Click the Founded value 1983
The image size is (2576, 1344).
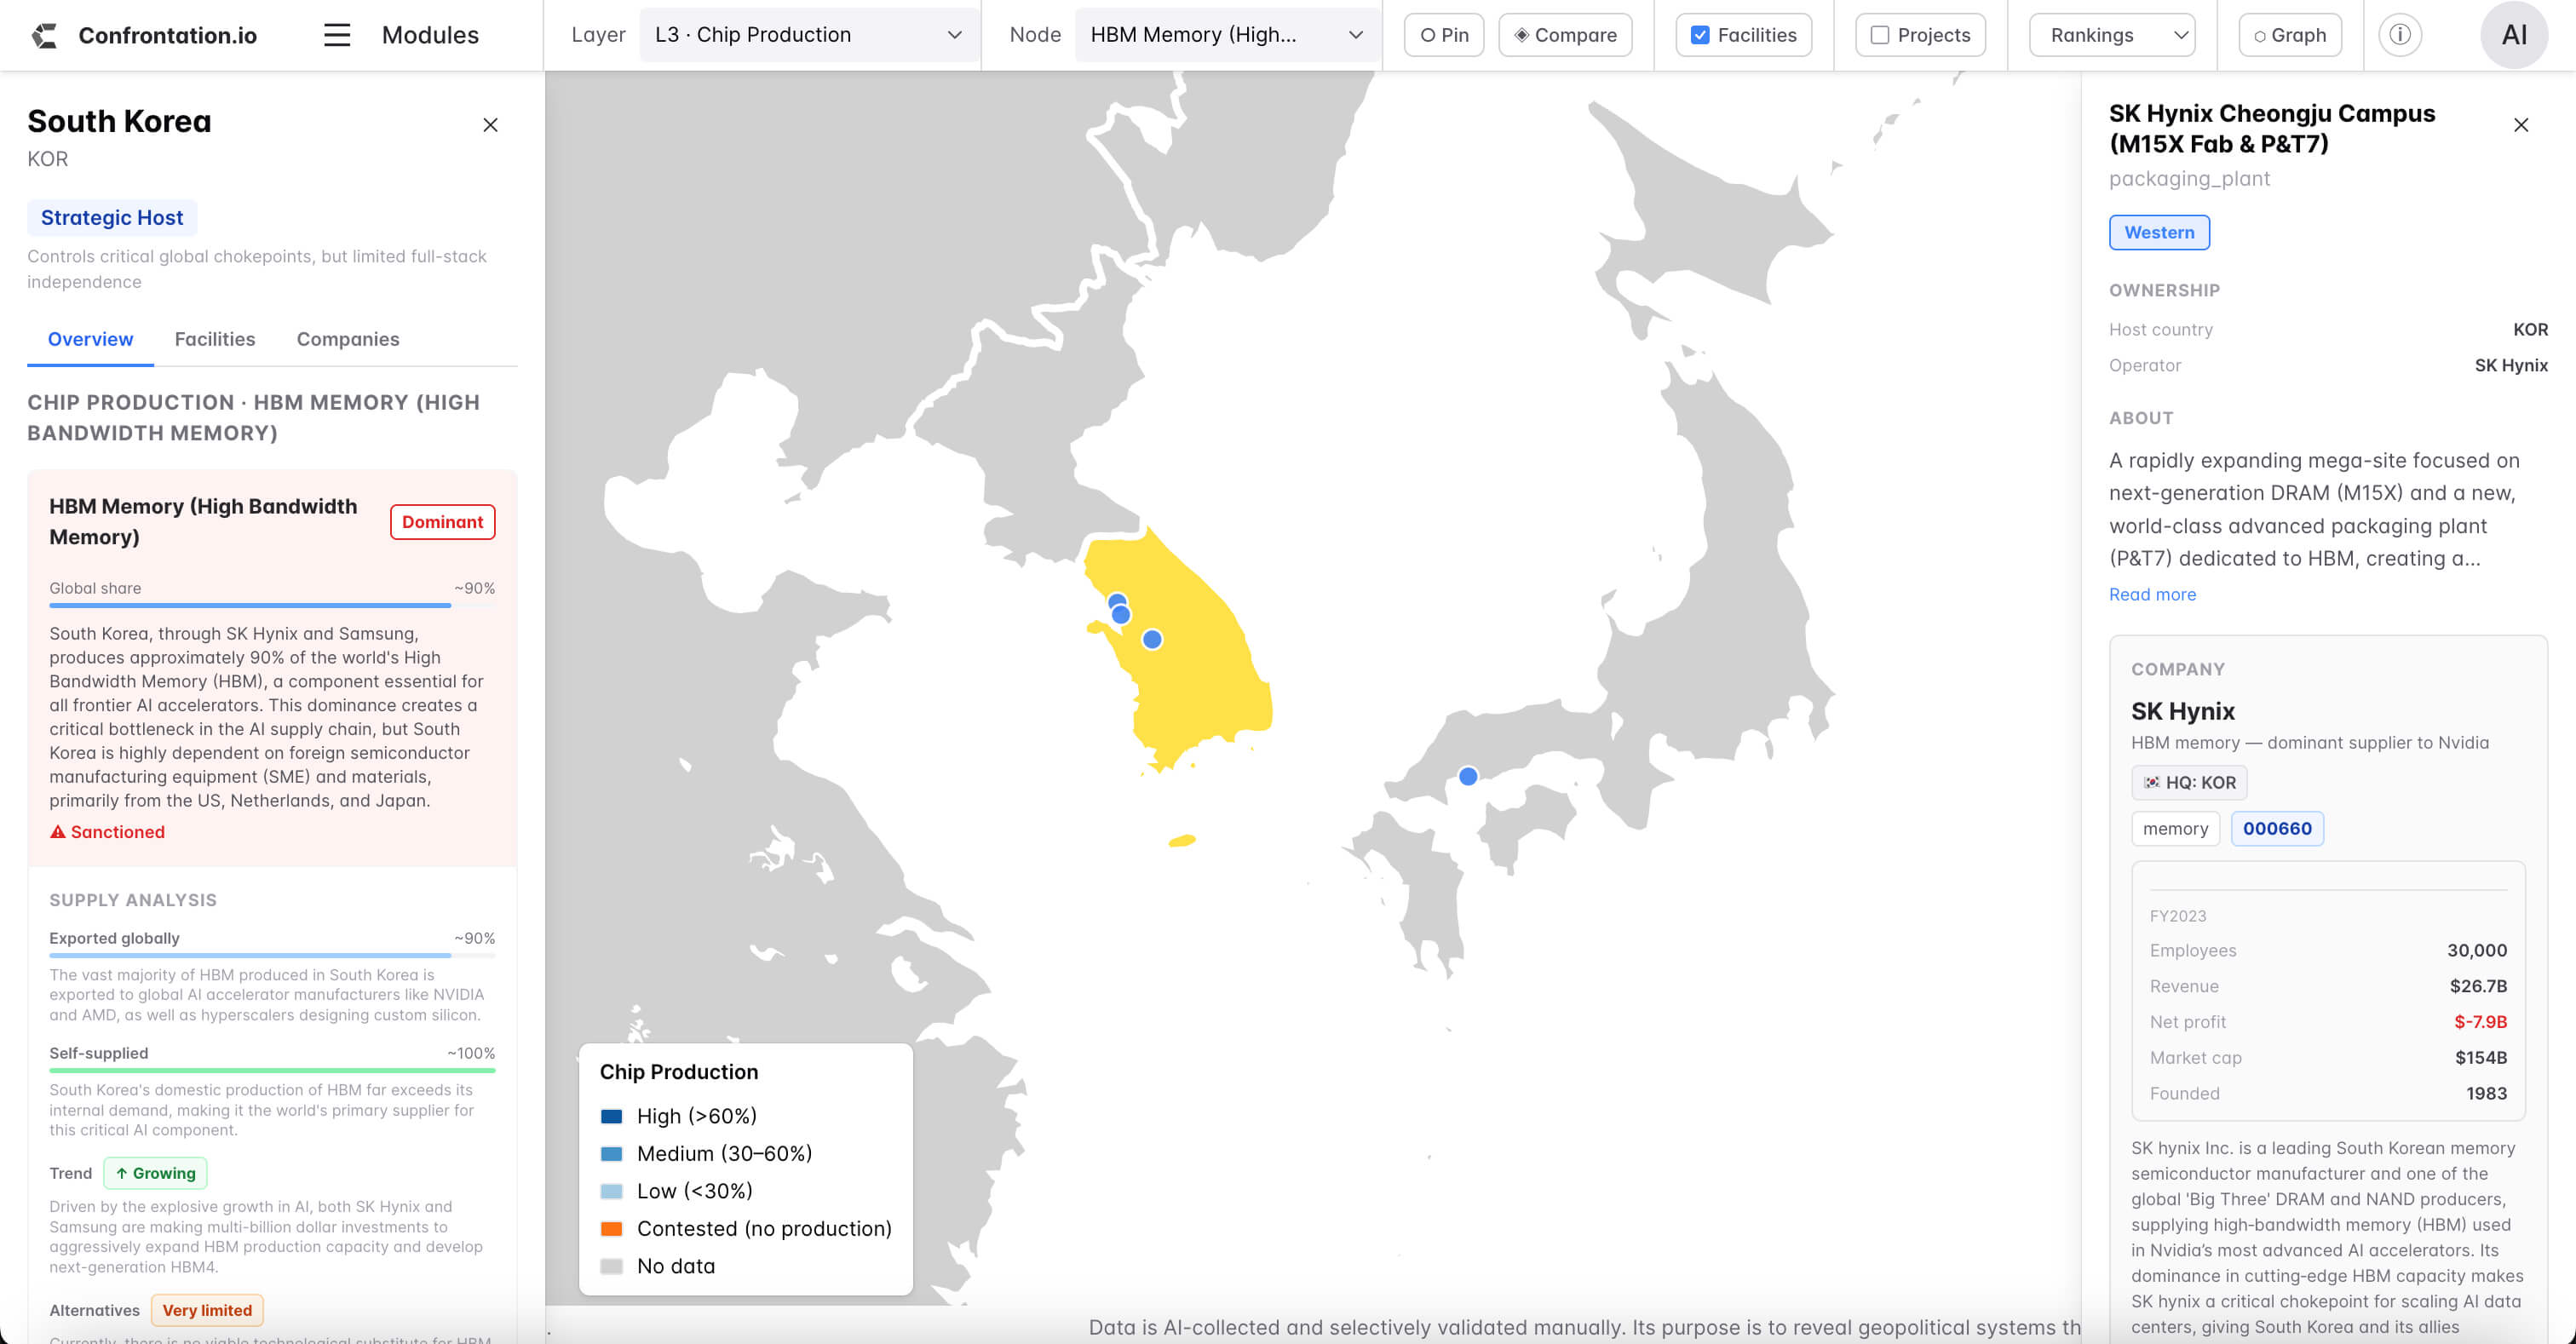tap(2486, 1094)
